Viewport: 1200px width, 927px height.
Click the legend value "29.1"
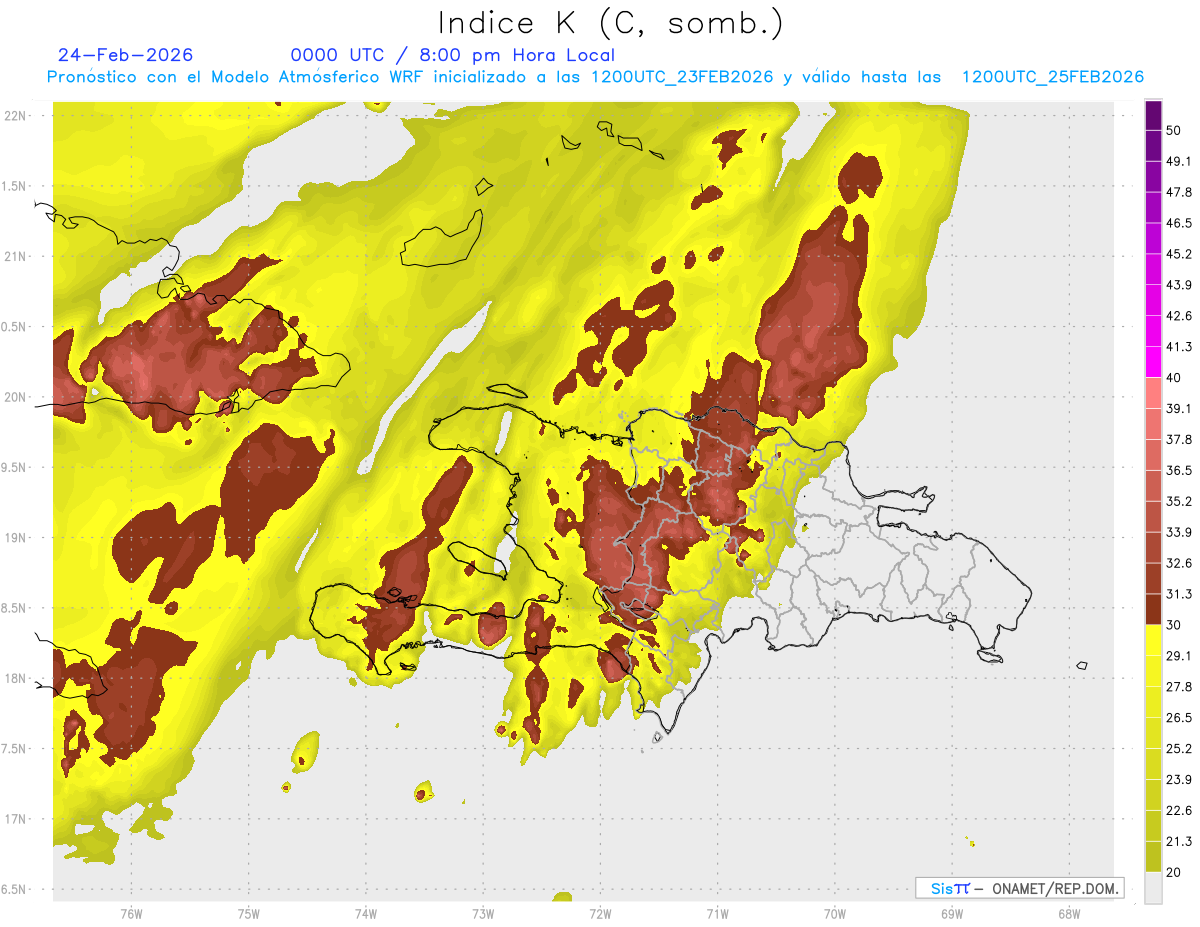click(x=1179, y=656)
